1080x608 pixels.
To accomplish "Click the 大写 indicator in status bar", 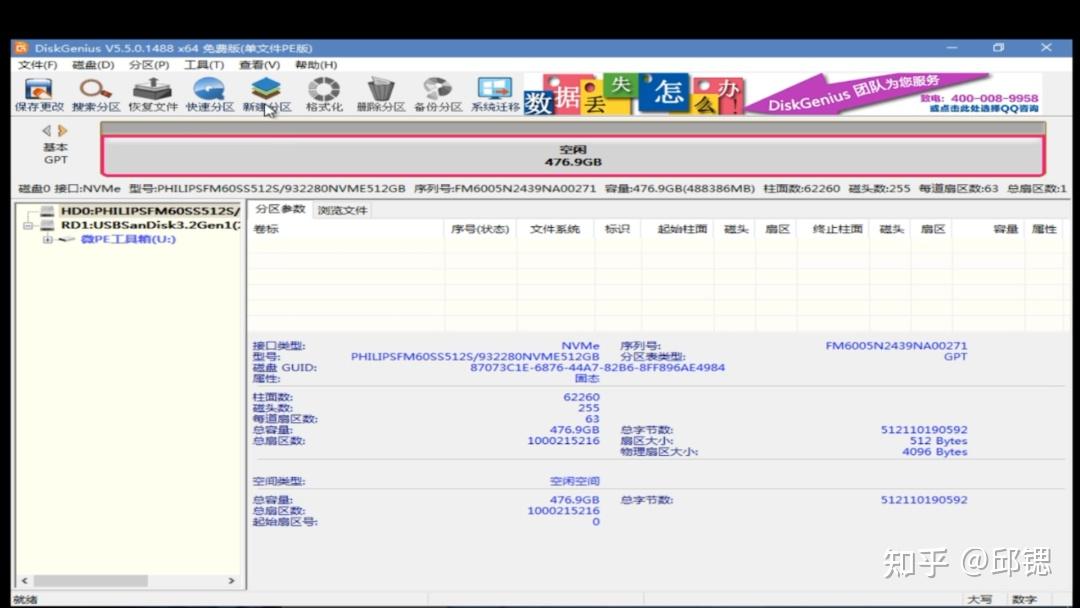I will [x=979, y=600].
